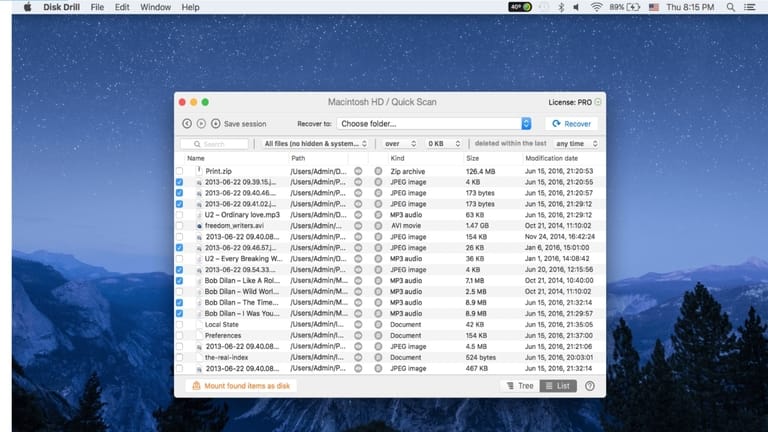The image size is (768, 432).
Task: Open Spotlight search in the menu bar
Action: 730,7
